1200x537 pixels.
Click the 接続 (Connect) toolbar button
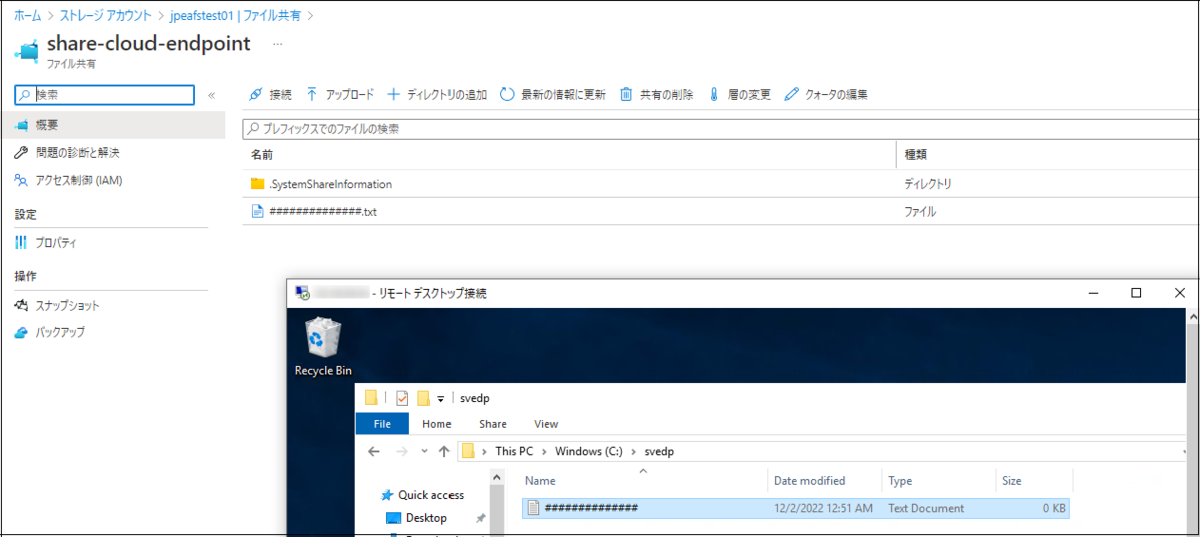click(270, 94)
